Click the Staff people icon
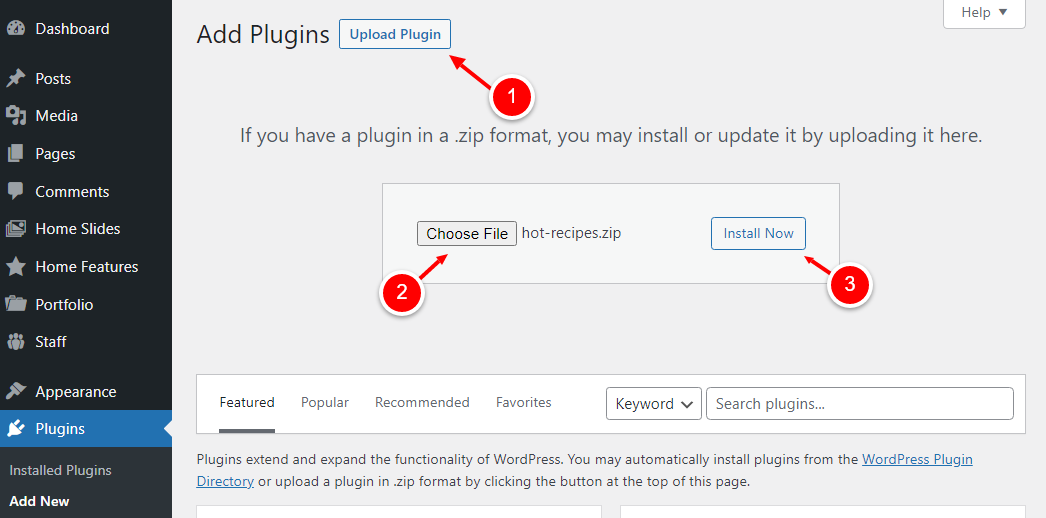1046x518 pixels. pyautogui.click(x=16, y=341)
